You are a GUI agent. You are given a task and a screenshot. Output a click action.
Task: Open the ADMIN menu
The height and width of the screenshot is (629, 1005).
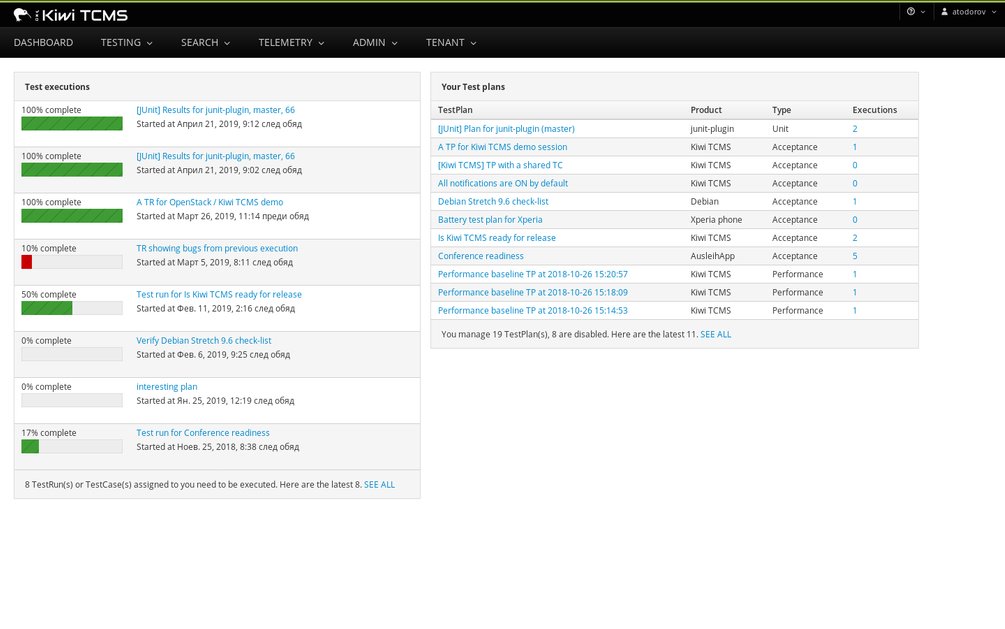coord(375,42)
